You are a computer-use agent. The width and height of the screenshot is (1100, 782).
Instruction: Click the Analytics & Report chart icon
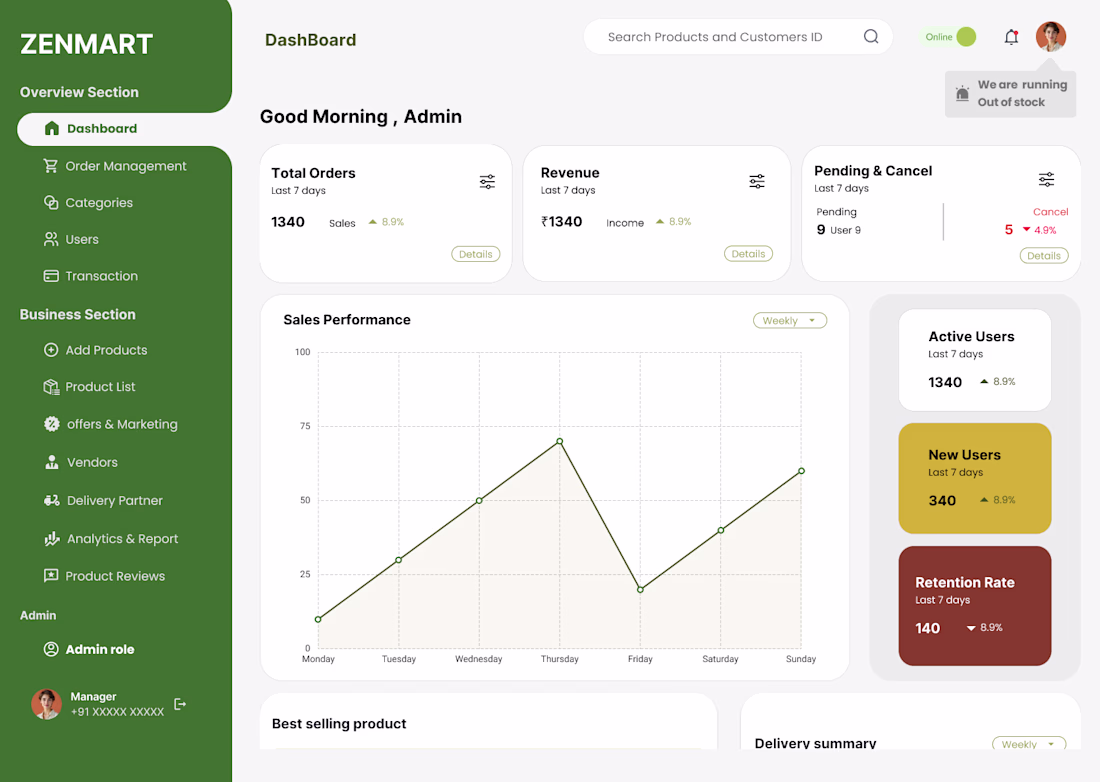click(x=52, y=539)
